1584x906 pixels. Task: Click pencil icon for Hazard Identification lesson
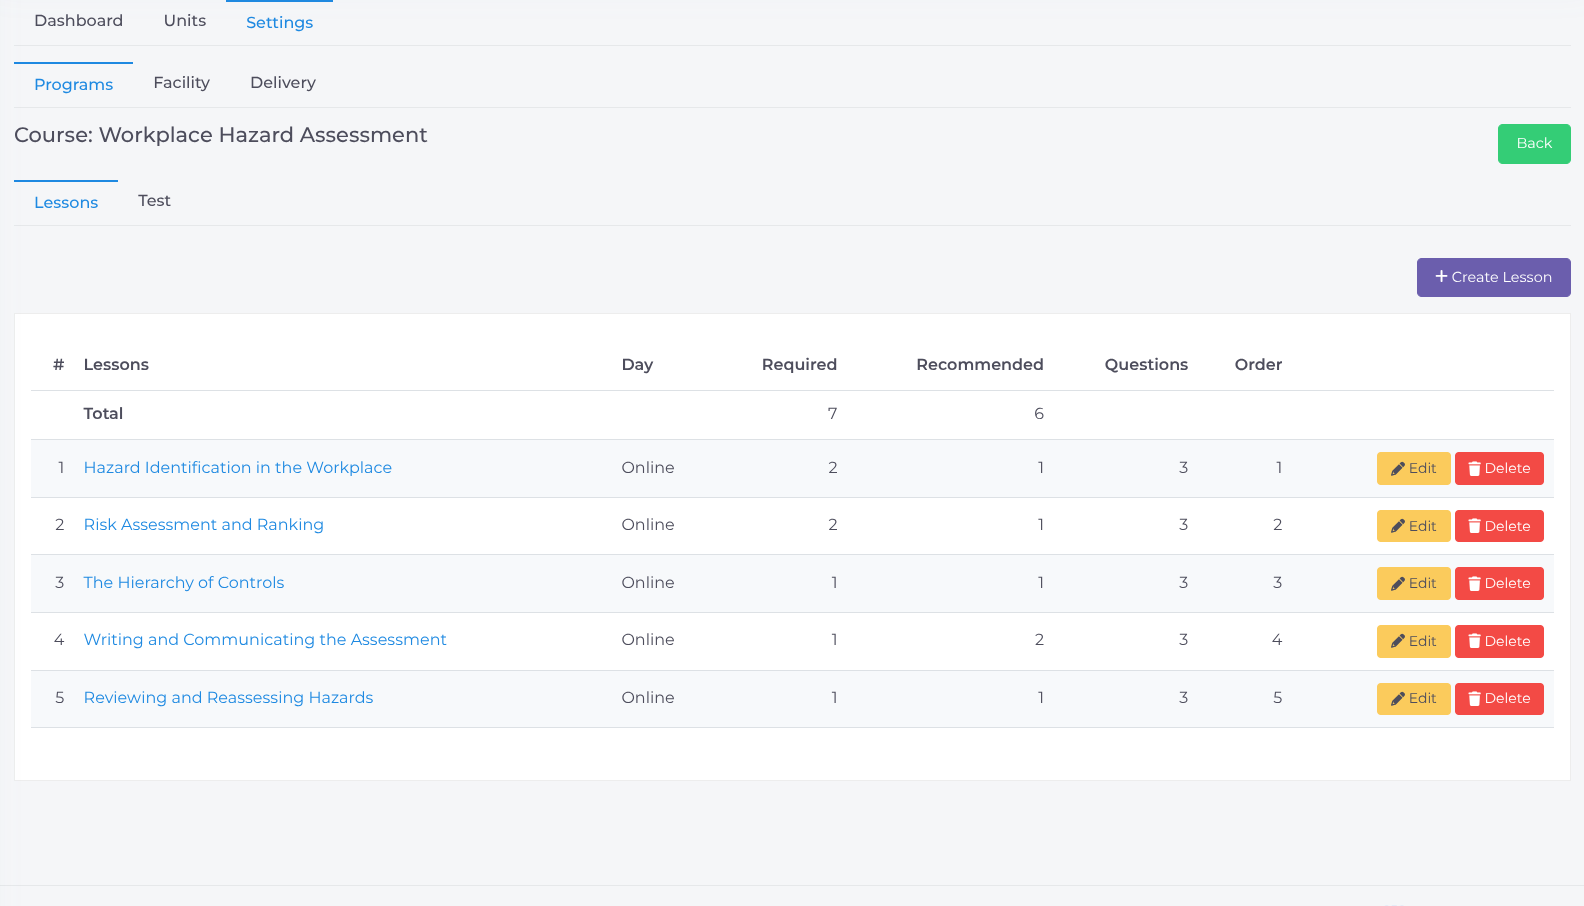click(1398, 468)
